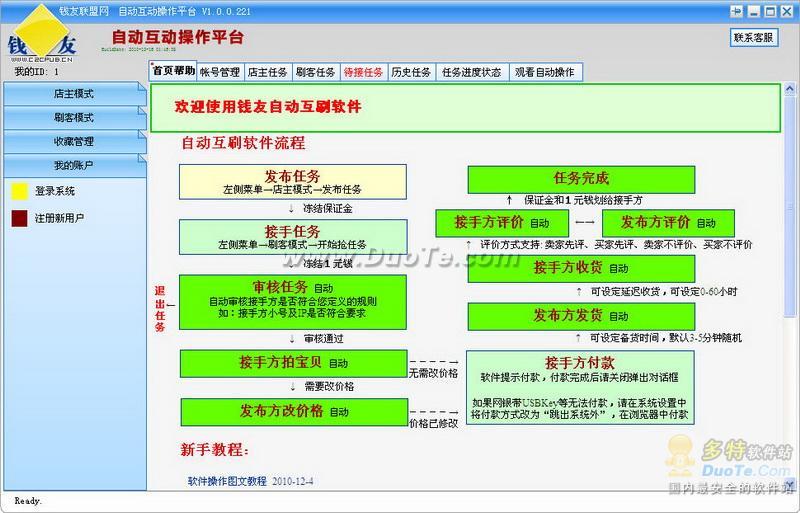
Task: Open the 注册新用户 link
Action: pyautogui.click(x=59, y=218)
